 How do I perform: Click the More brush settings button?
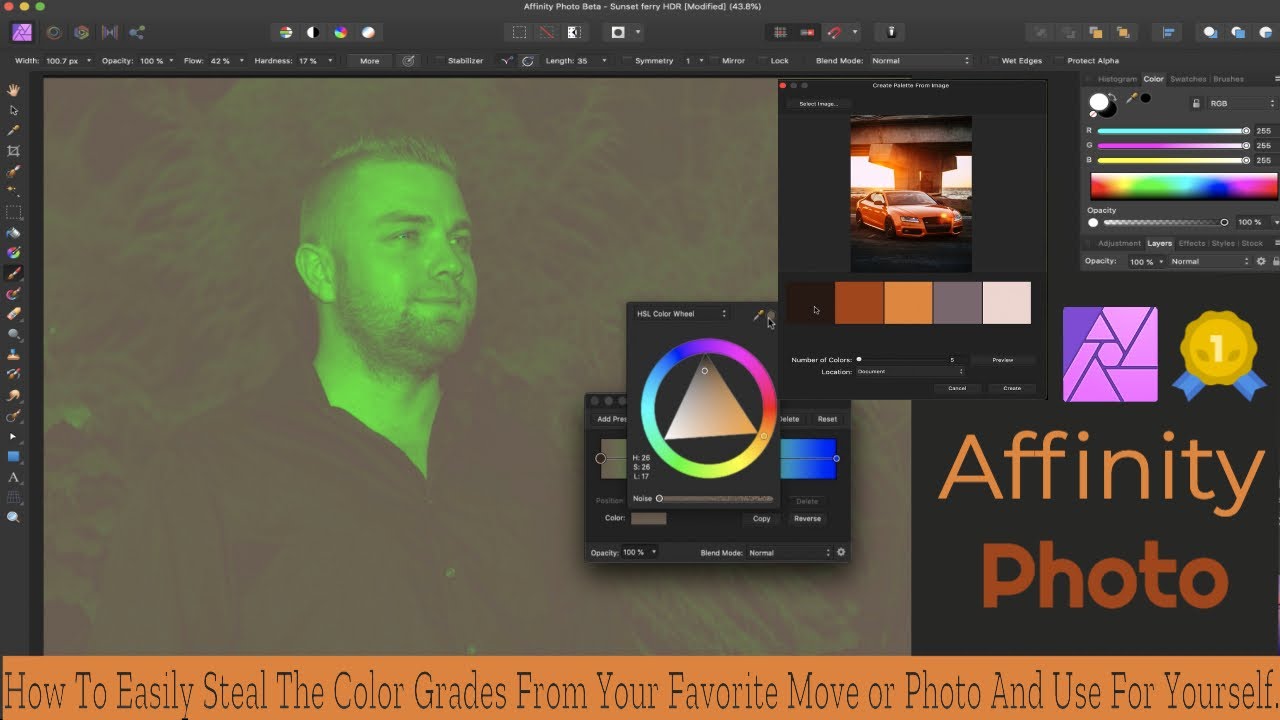point(370,61)
